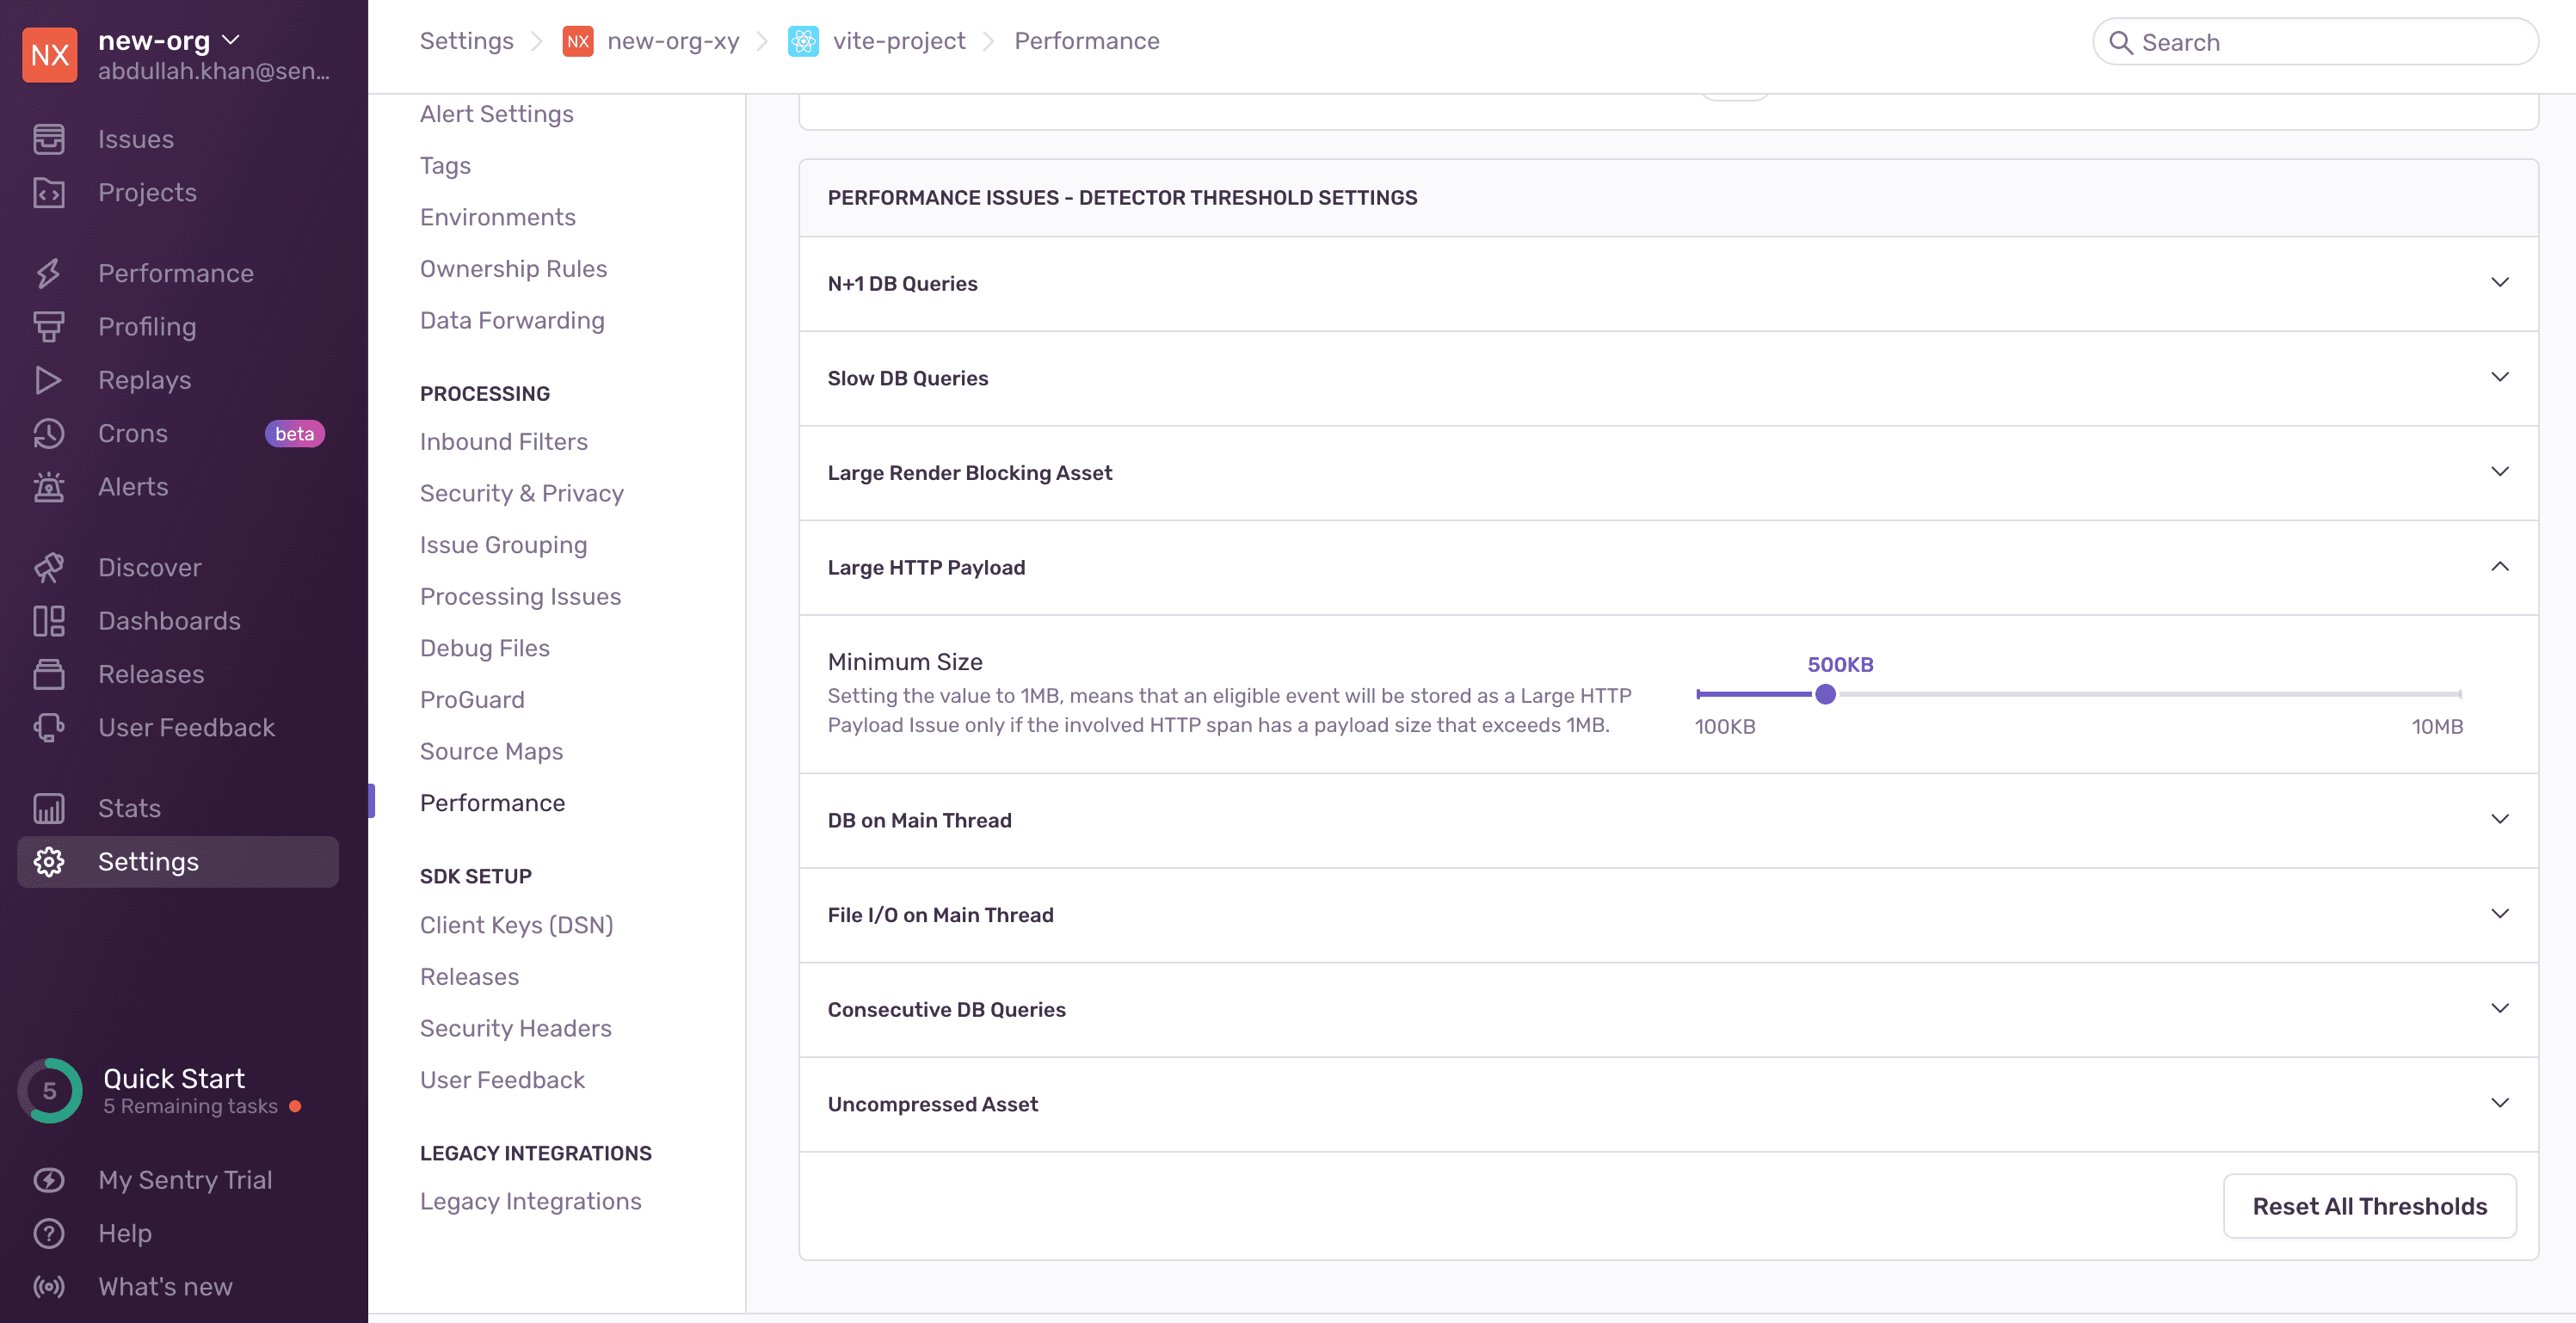Open Alerts using the siren icon

point(49,487)
